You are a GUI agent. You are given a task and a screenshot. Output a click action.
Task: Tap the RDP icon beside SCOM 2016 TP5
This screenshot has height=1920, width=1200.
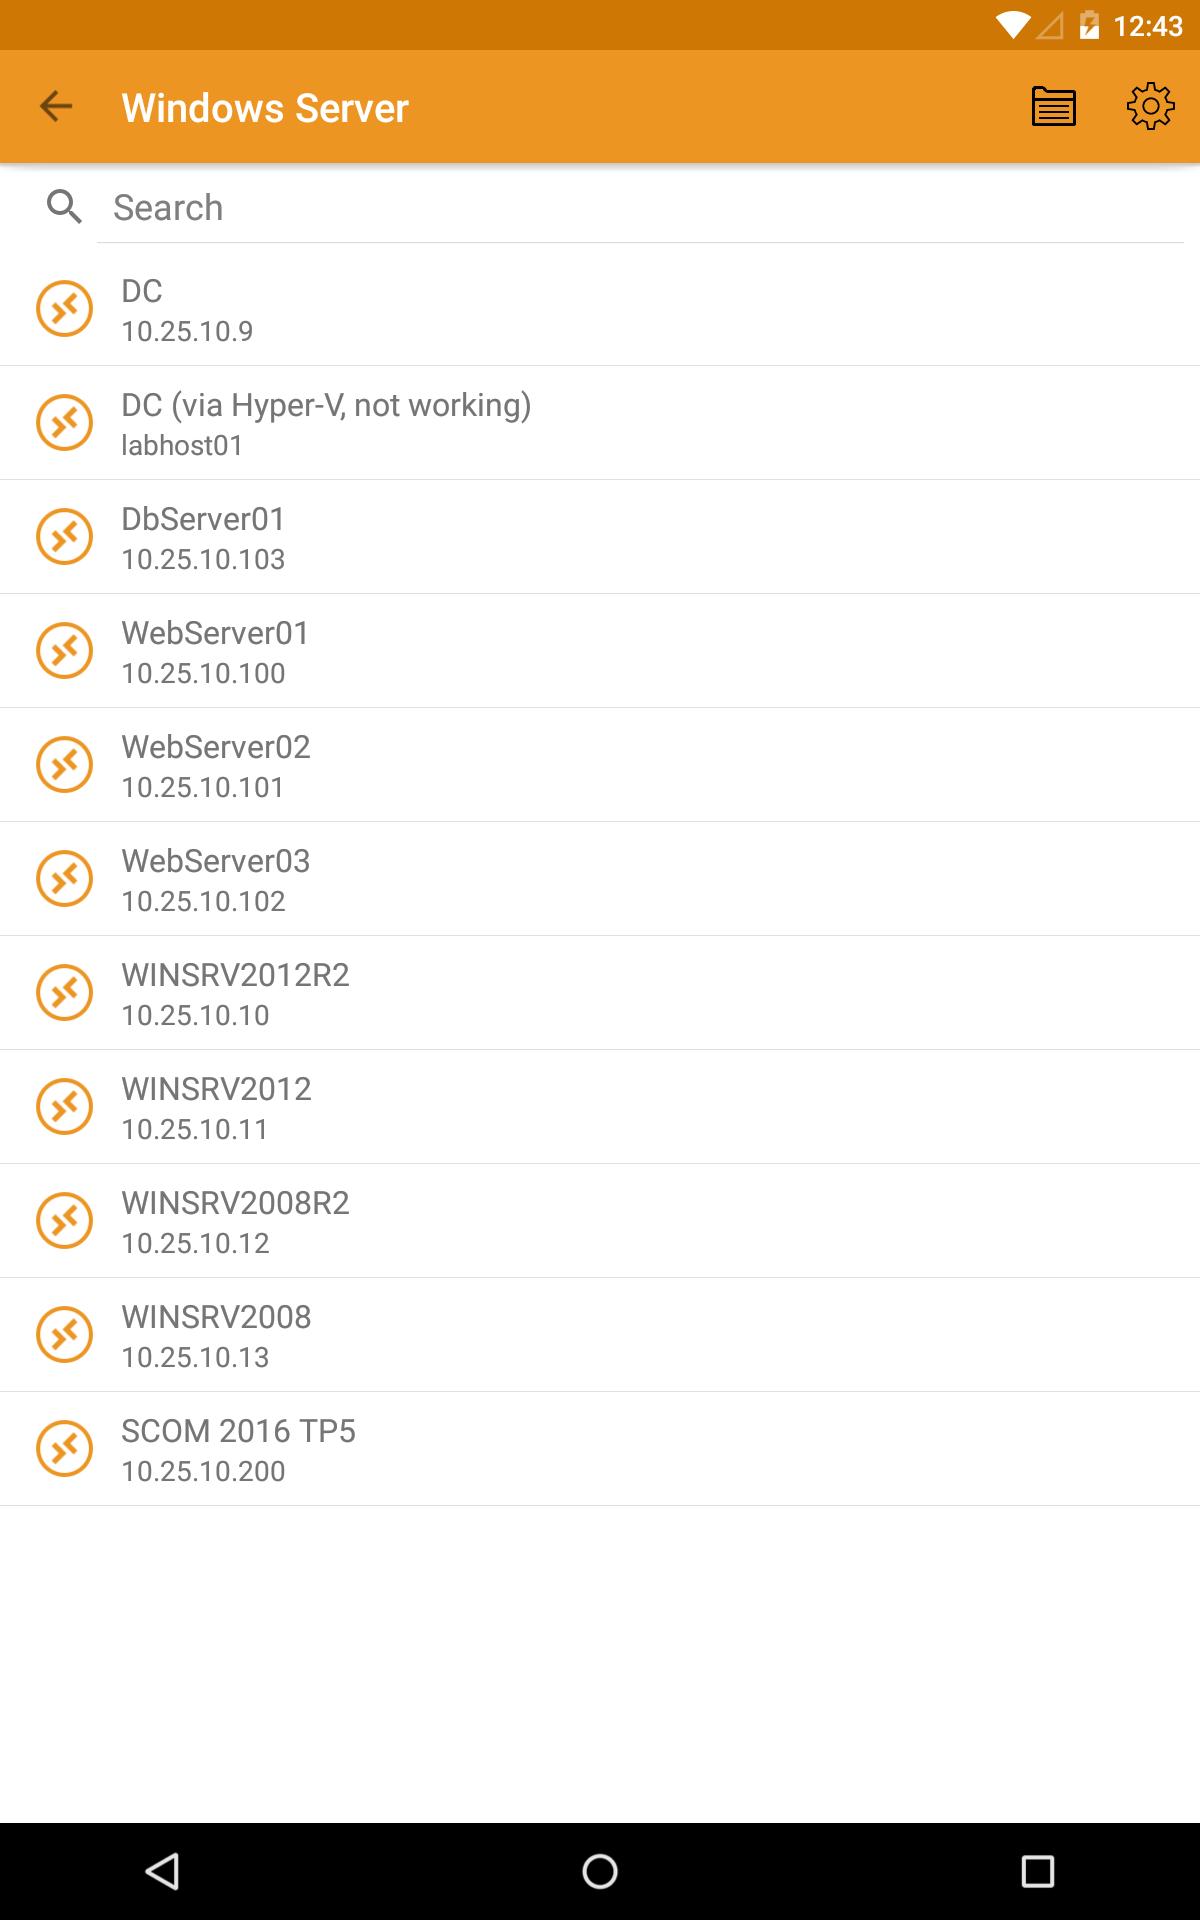(x=64, y=1448)
